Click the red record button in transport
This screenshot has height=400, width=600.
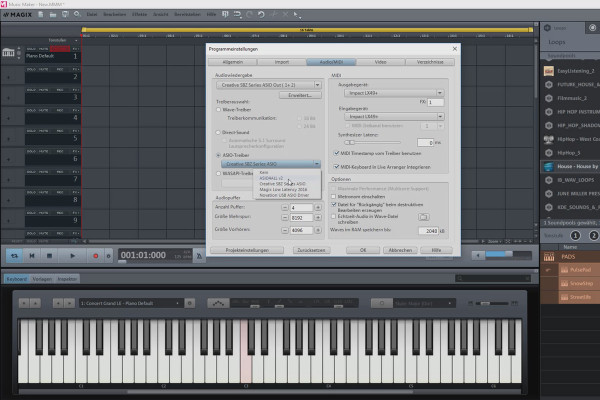(x=96, y=256)
